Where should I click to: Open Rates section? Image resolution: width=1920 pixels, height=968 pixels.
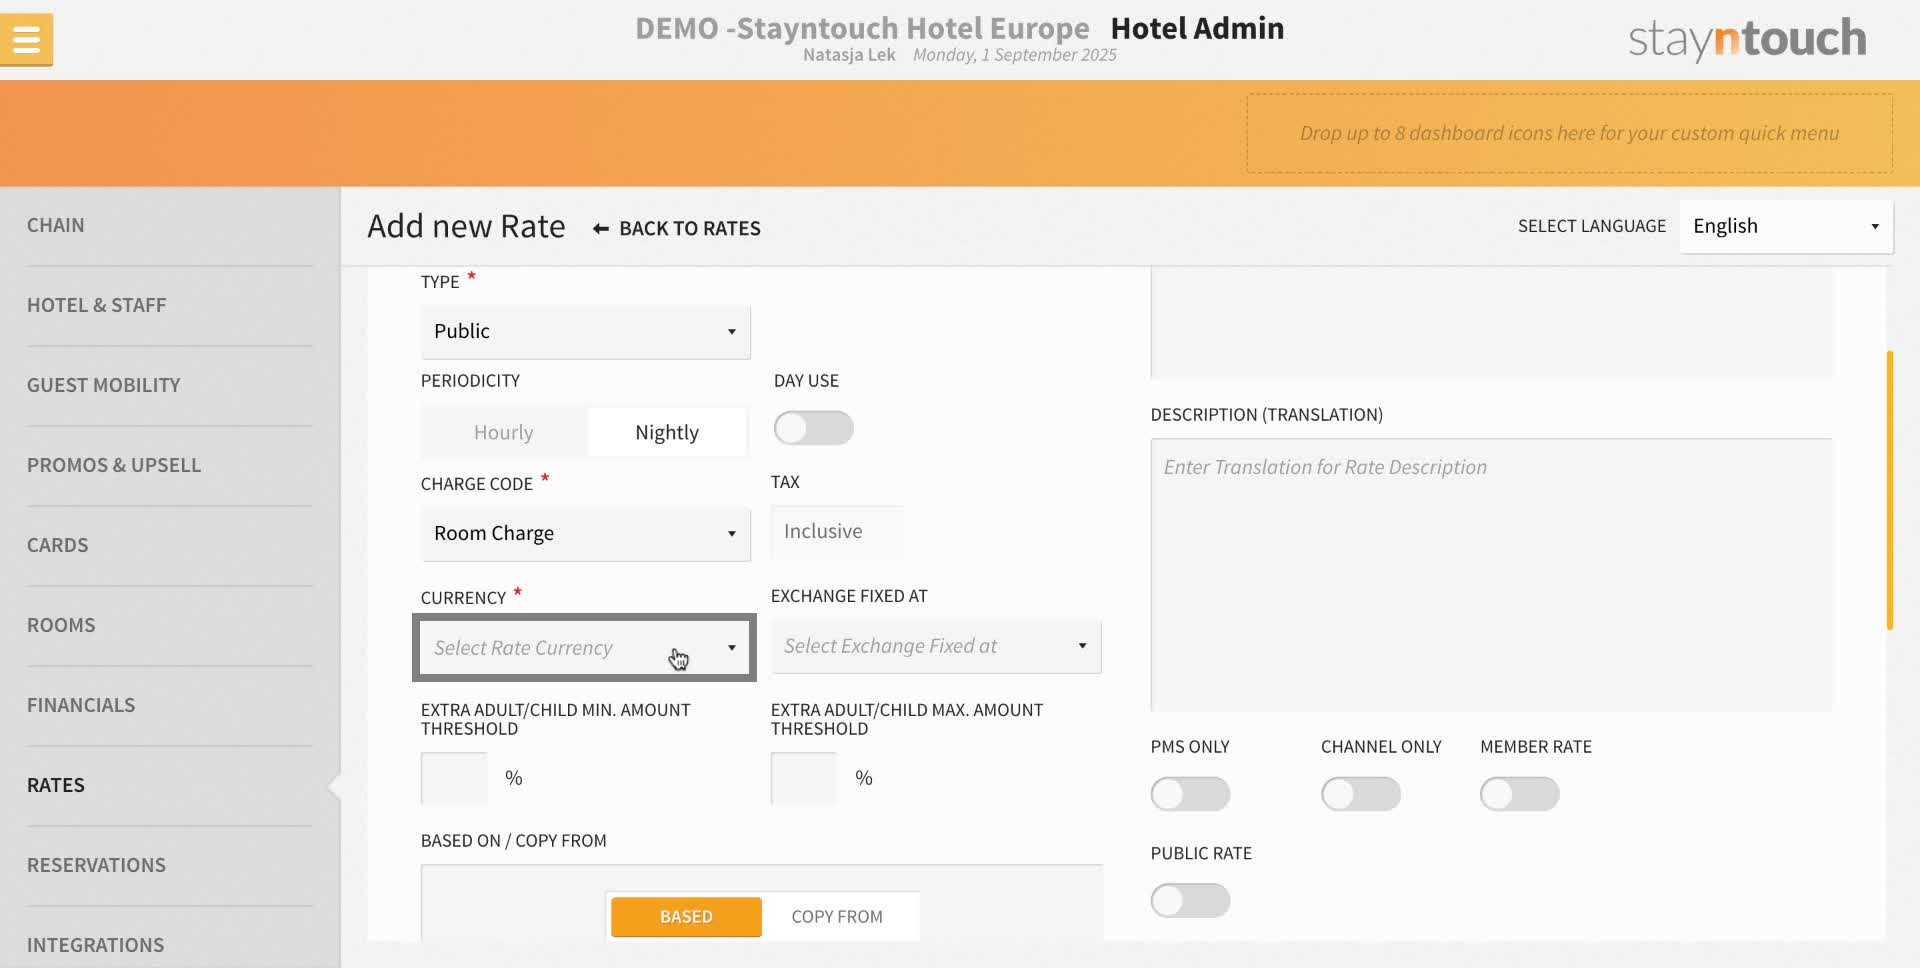coord(56,785)
